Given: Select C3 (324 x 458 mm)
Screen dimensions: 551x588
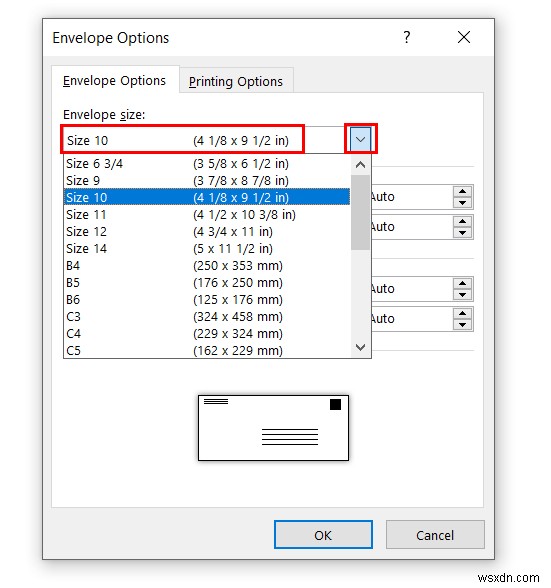Looking at the screenshot, I should pyautogui.click(x=207, y=316).
